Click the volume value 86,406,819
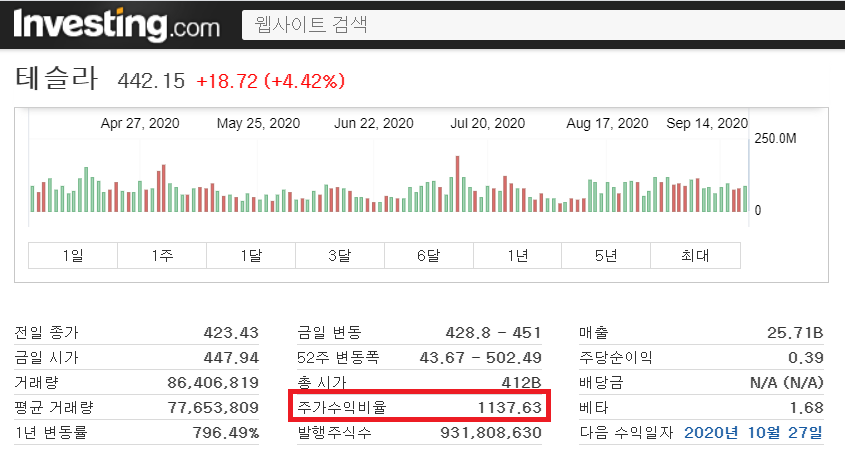Image resolution: width=845 pixels, height=466 pixels. click(x=213, y=382)
